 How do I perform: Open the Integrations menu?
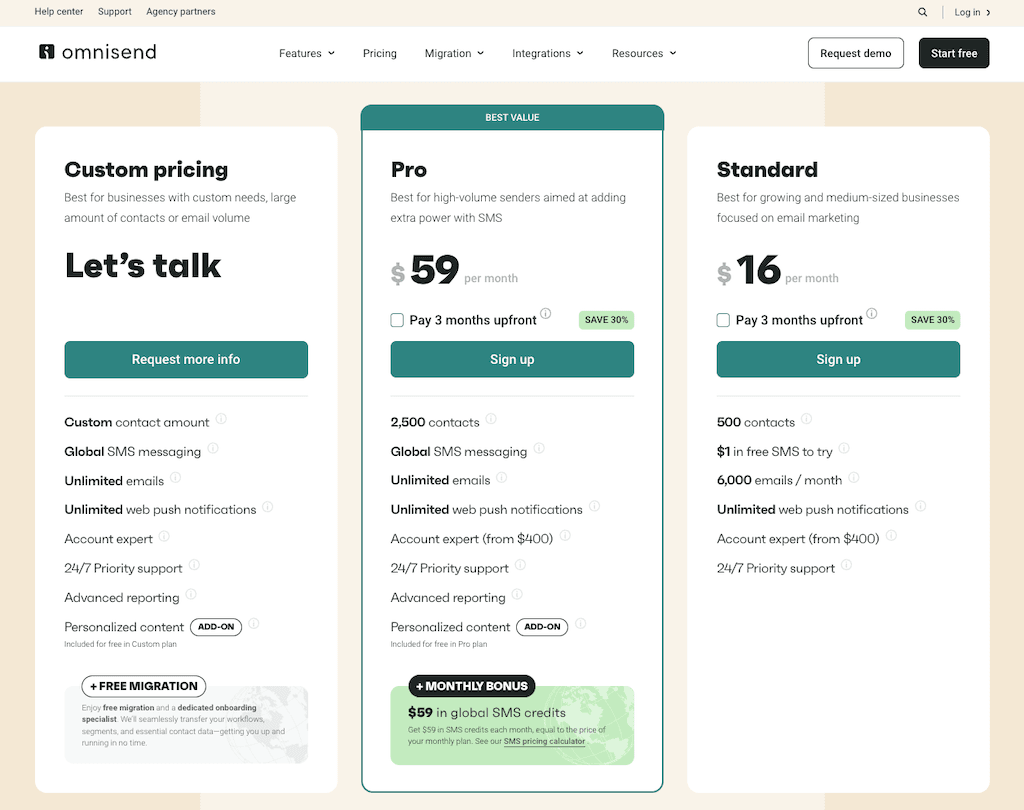click(x=548, y=53)
